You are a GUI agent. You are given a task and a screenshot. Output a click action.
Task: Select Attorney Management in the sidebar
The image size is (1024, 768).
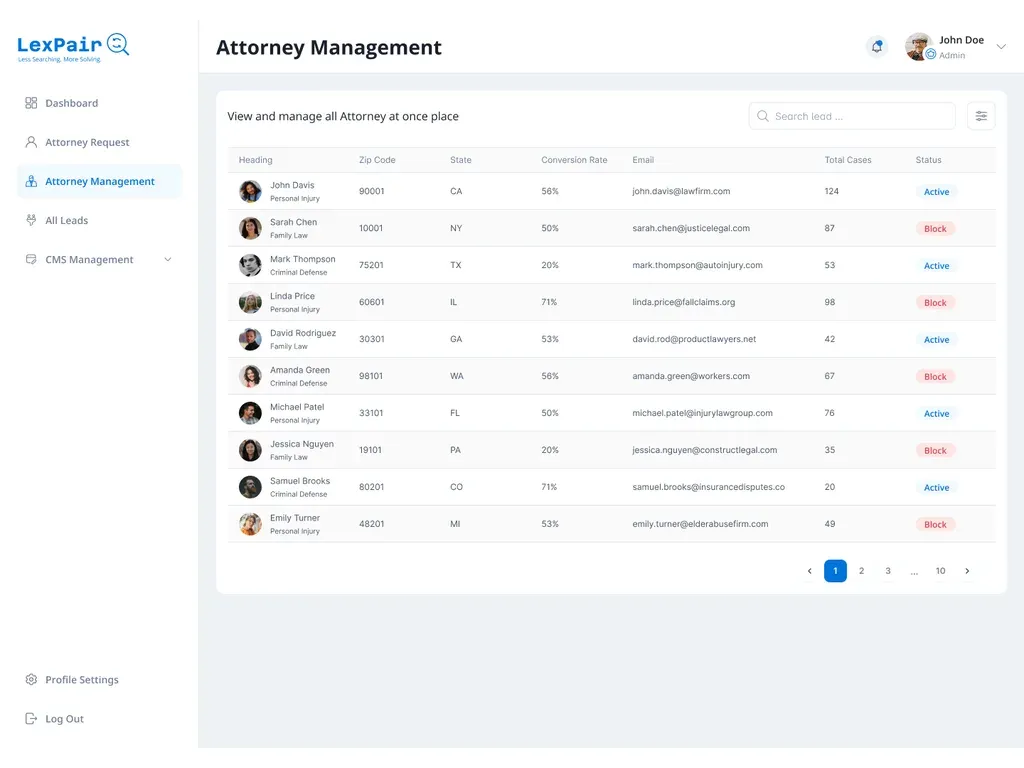pyautogui.click(x=99, y=182)
